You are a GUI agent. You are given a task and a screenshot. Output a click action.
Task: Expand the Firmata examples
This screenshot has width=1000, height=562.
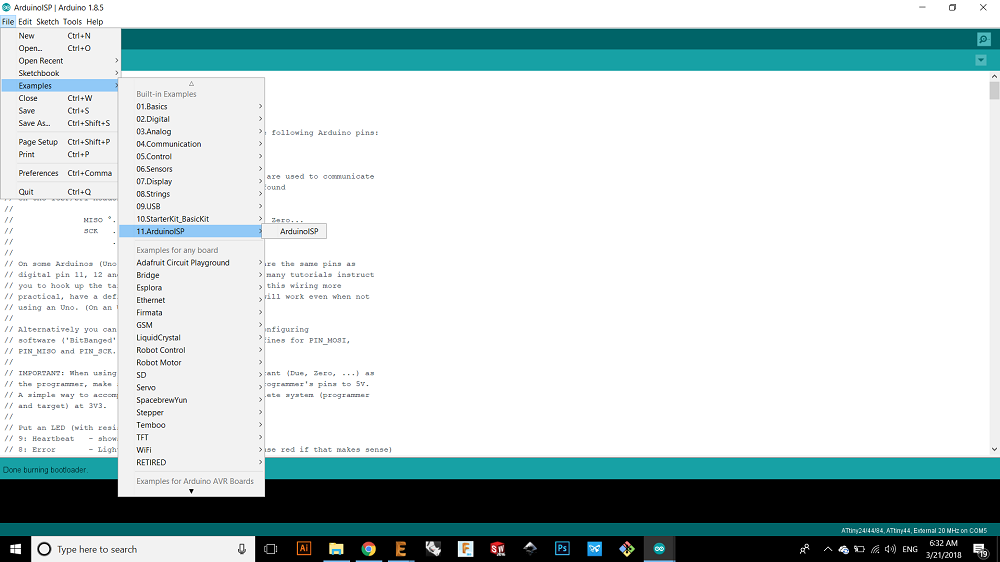(191, 313)
